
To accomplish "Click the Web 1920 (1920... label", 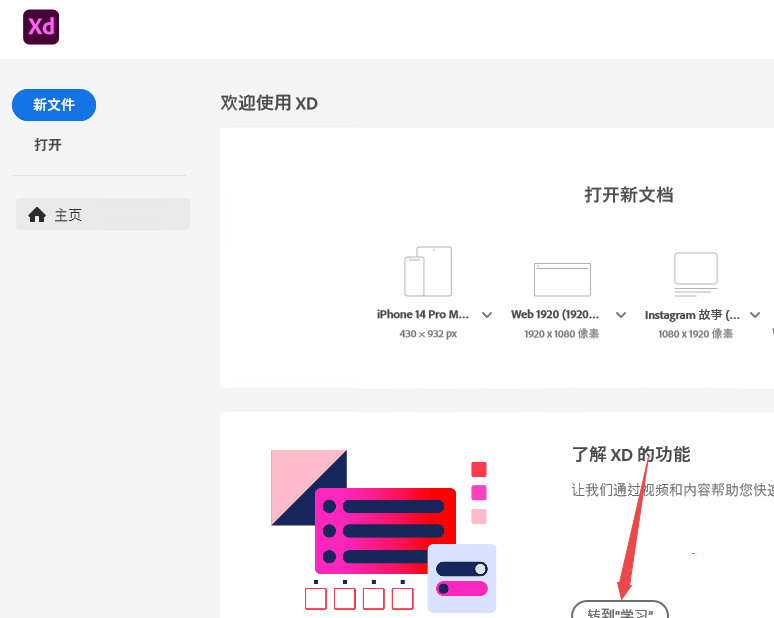I will [x=555, y=314].
